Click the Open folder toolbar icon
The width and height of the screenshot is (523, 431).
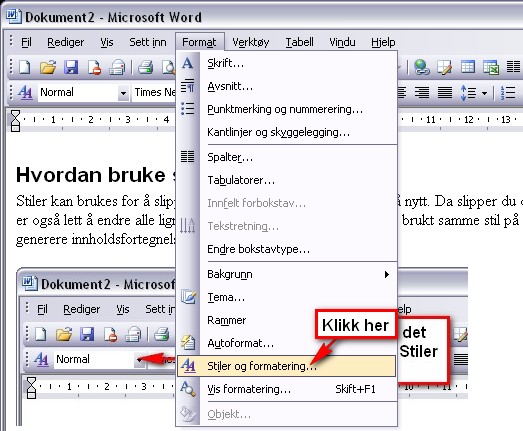click(48, 67)
